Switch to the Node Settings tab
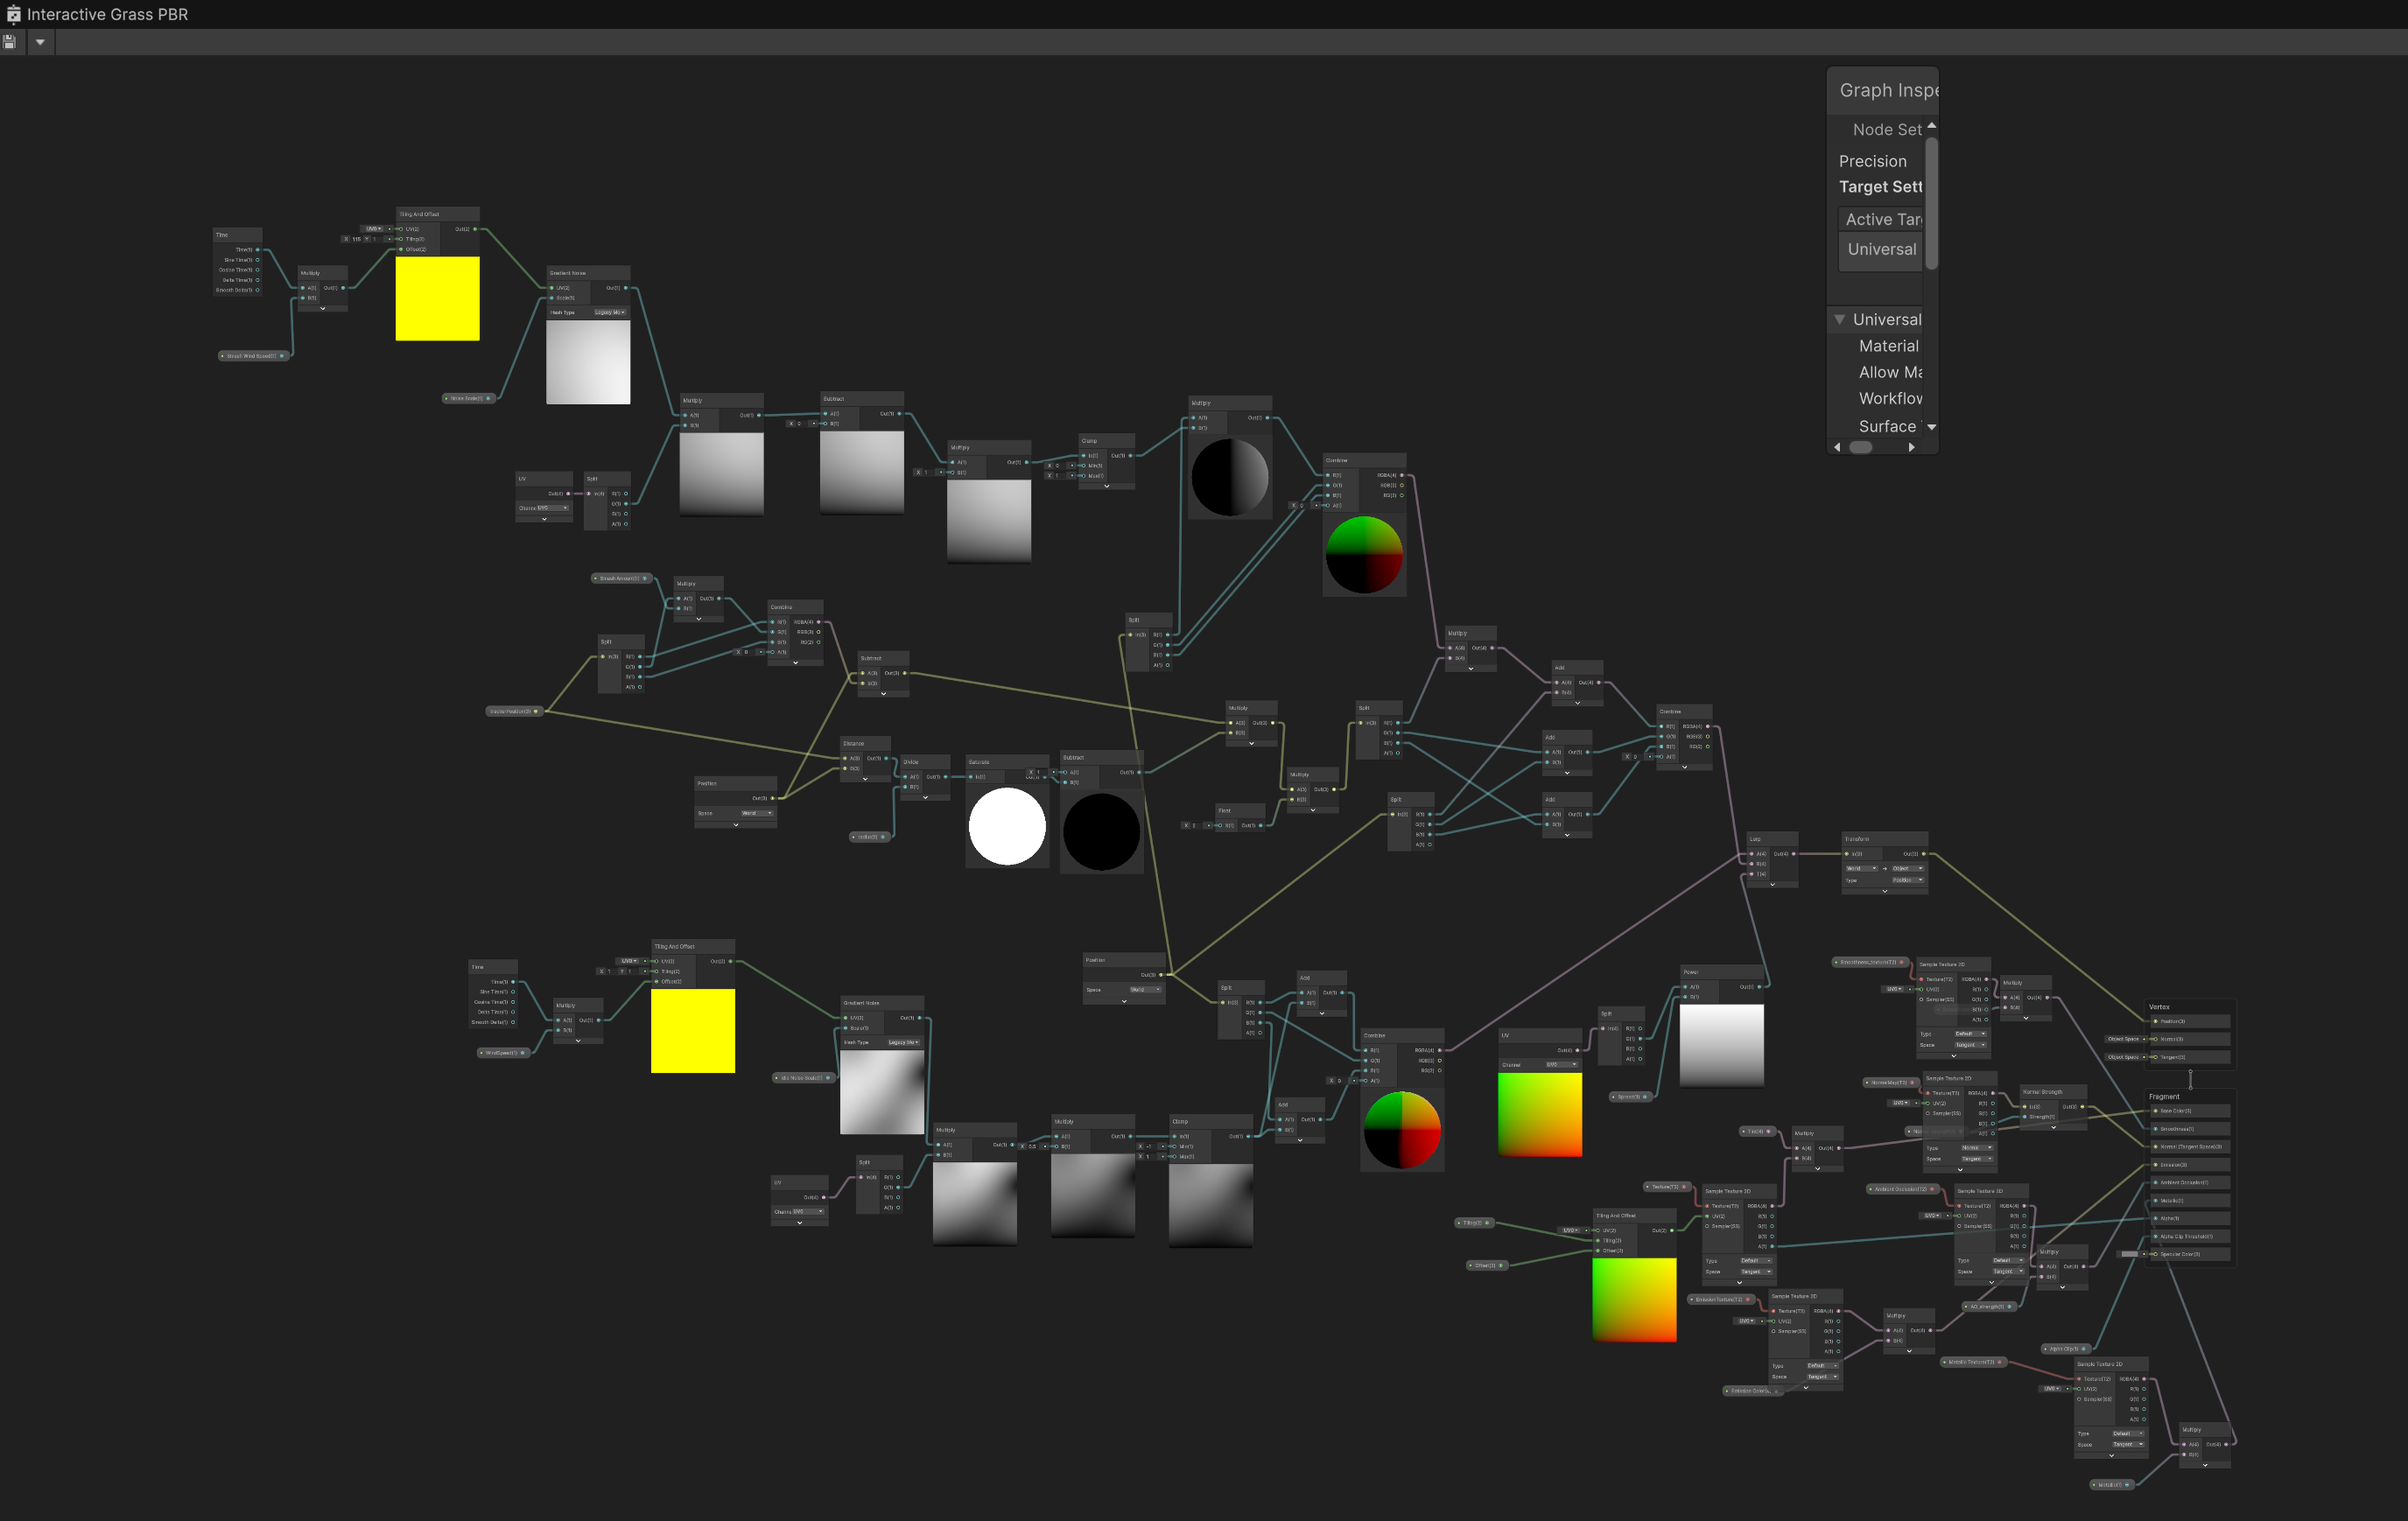Screen dimensions: 2408x1521 (1885, 129)
